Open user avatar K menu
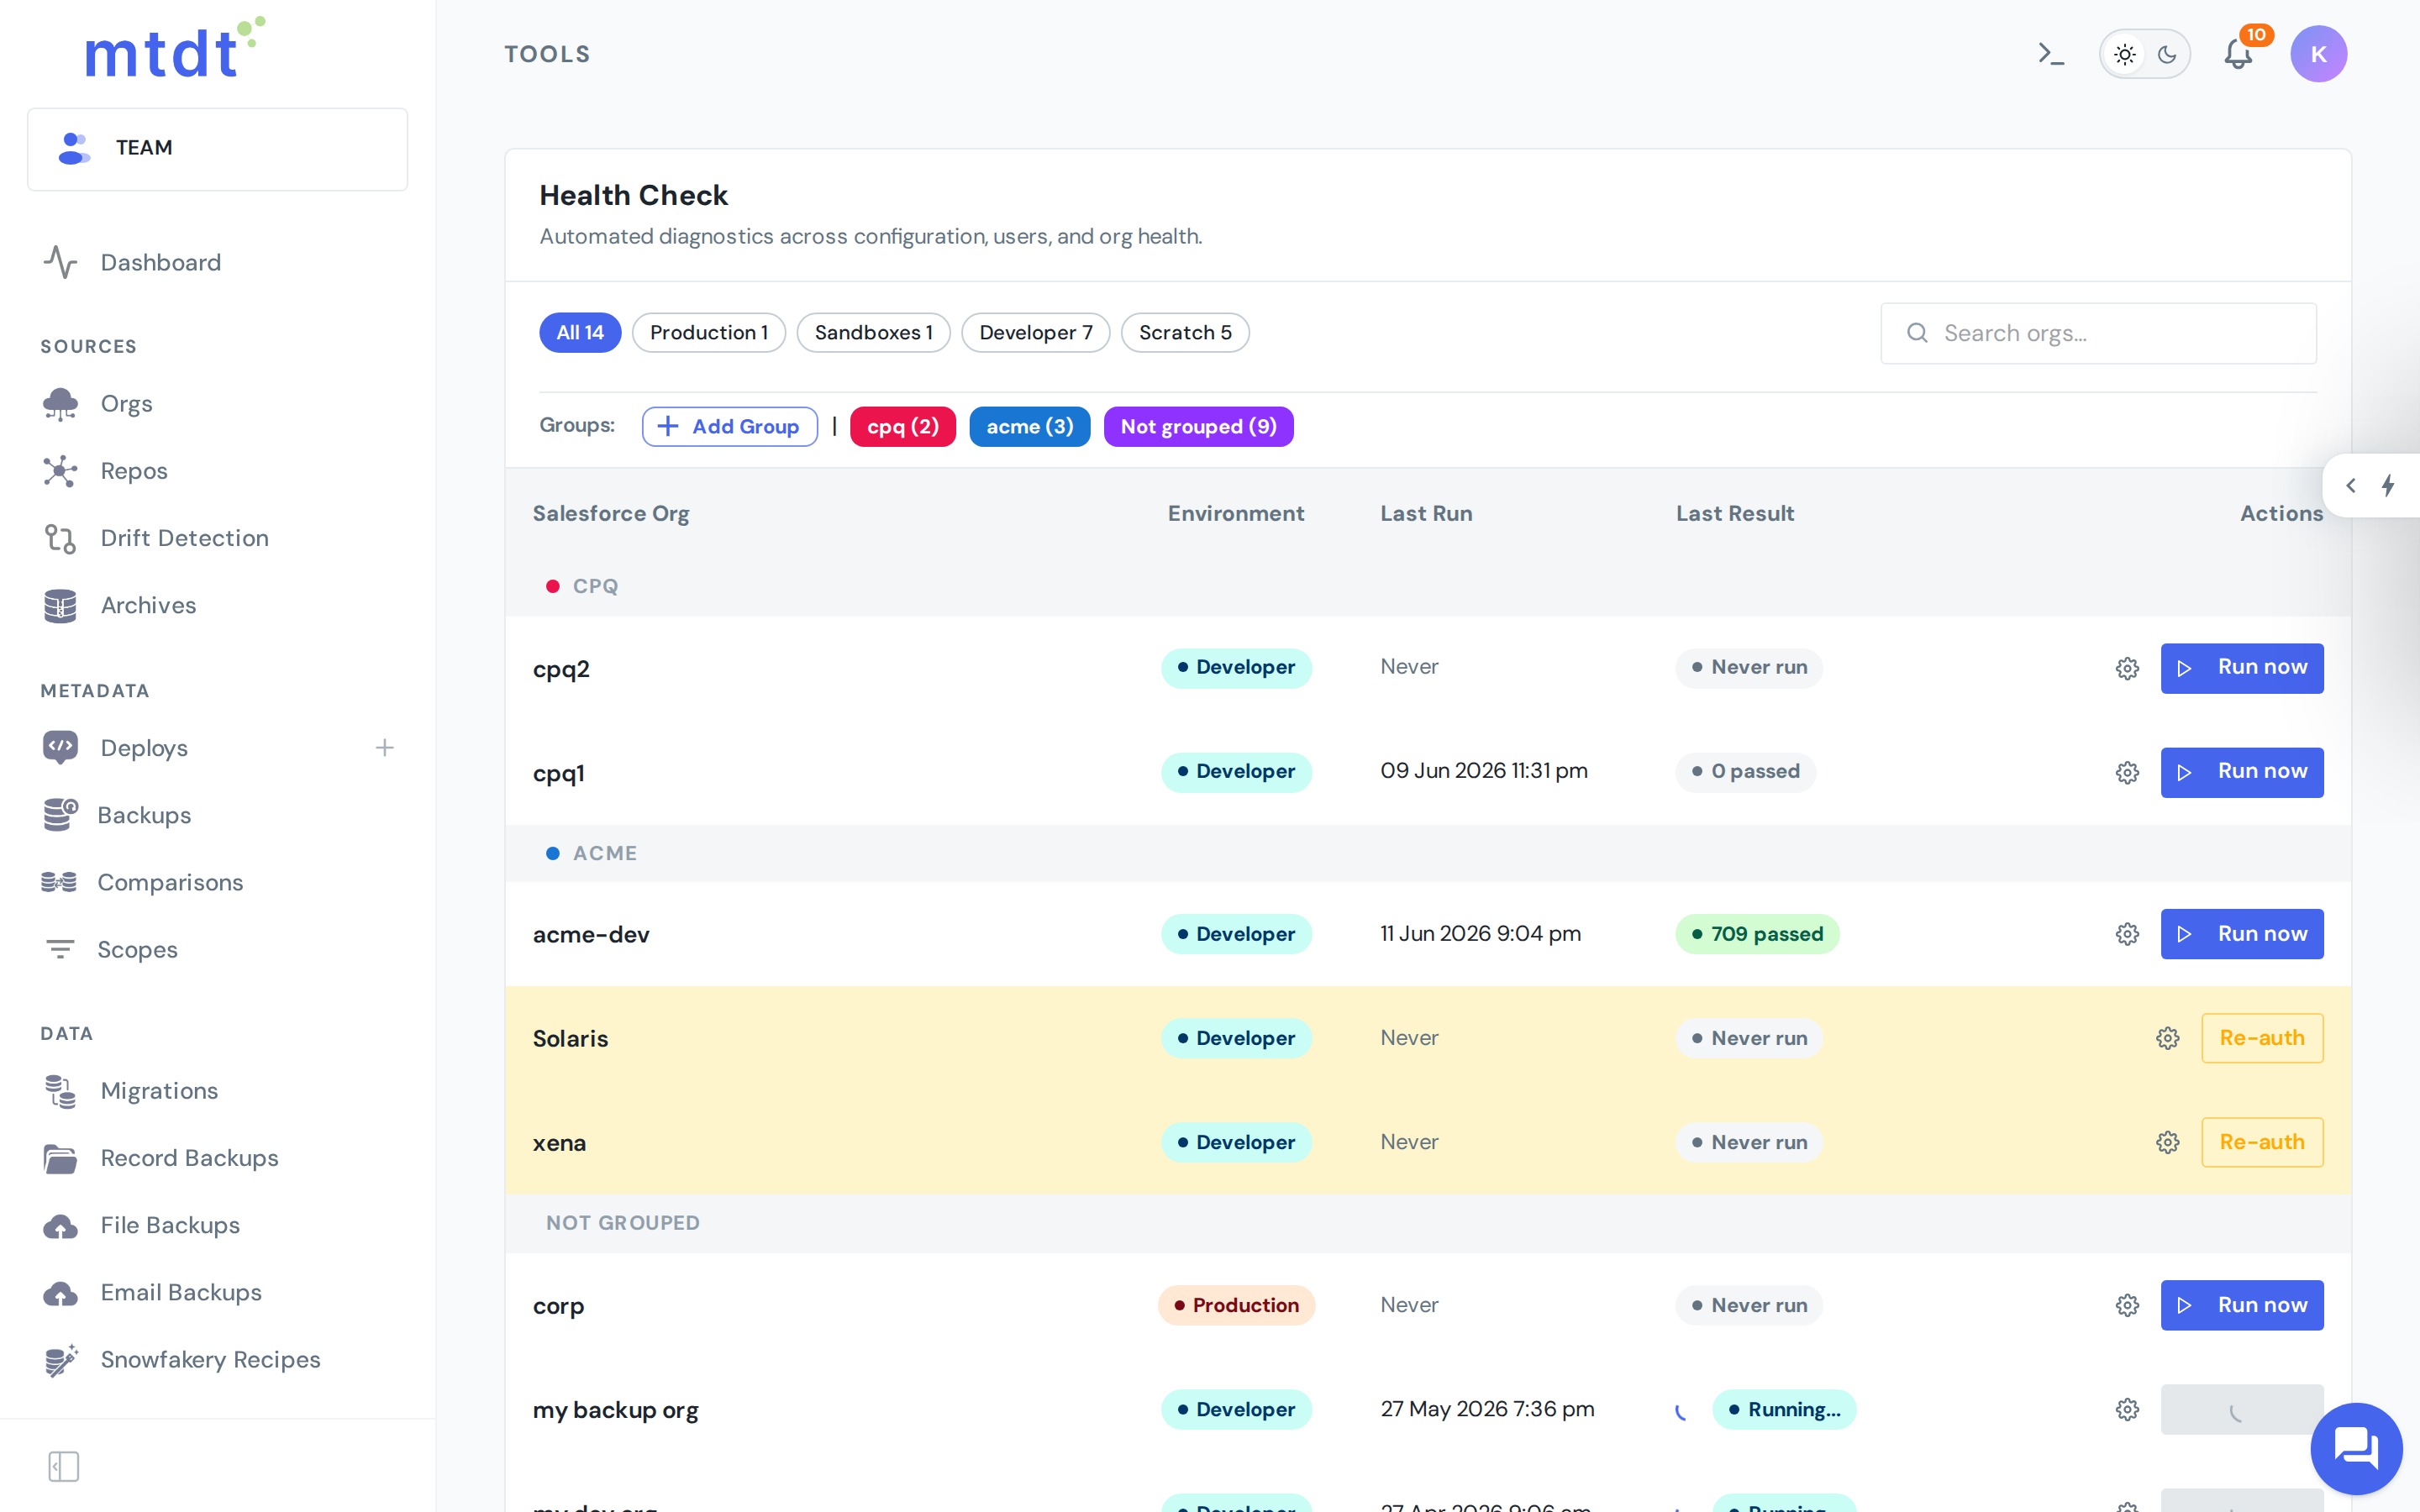The image size is (2420, 1512). (2318, 54)
